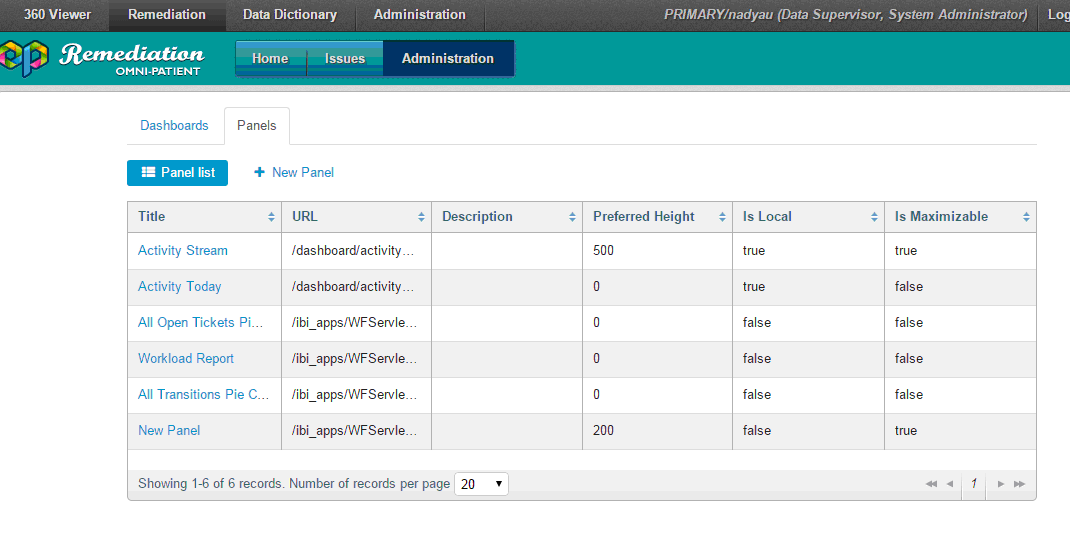
Task: Click the Remediation Omni-Patient logo icon
Action: pyautogui.click(x=22, y=58)
